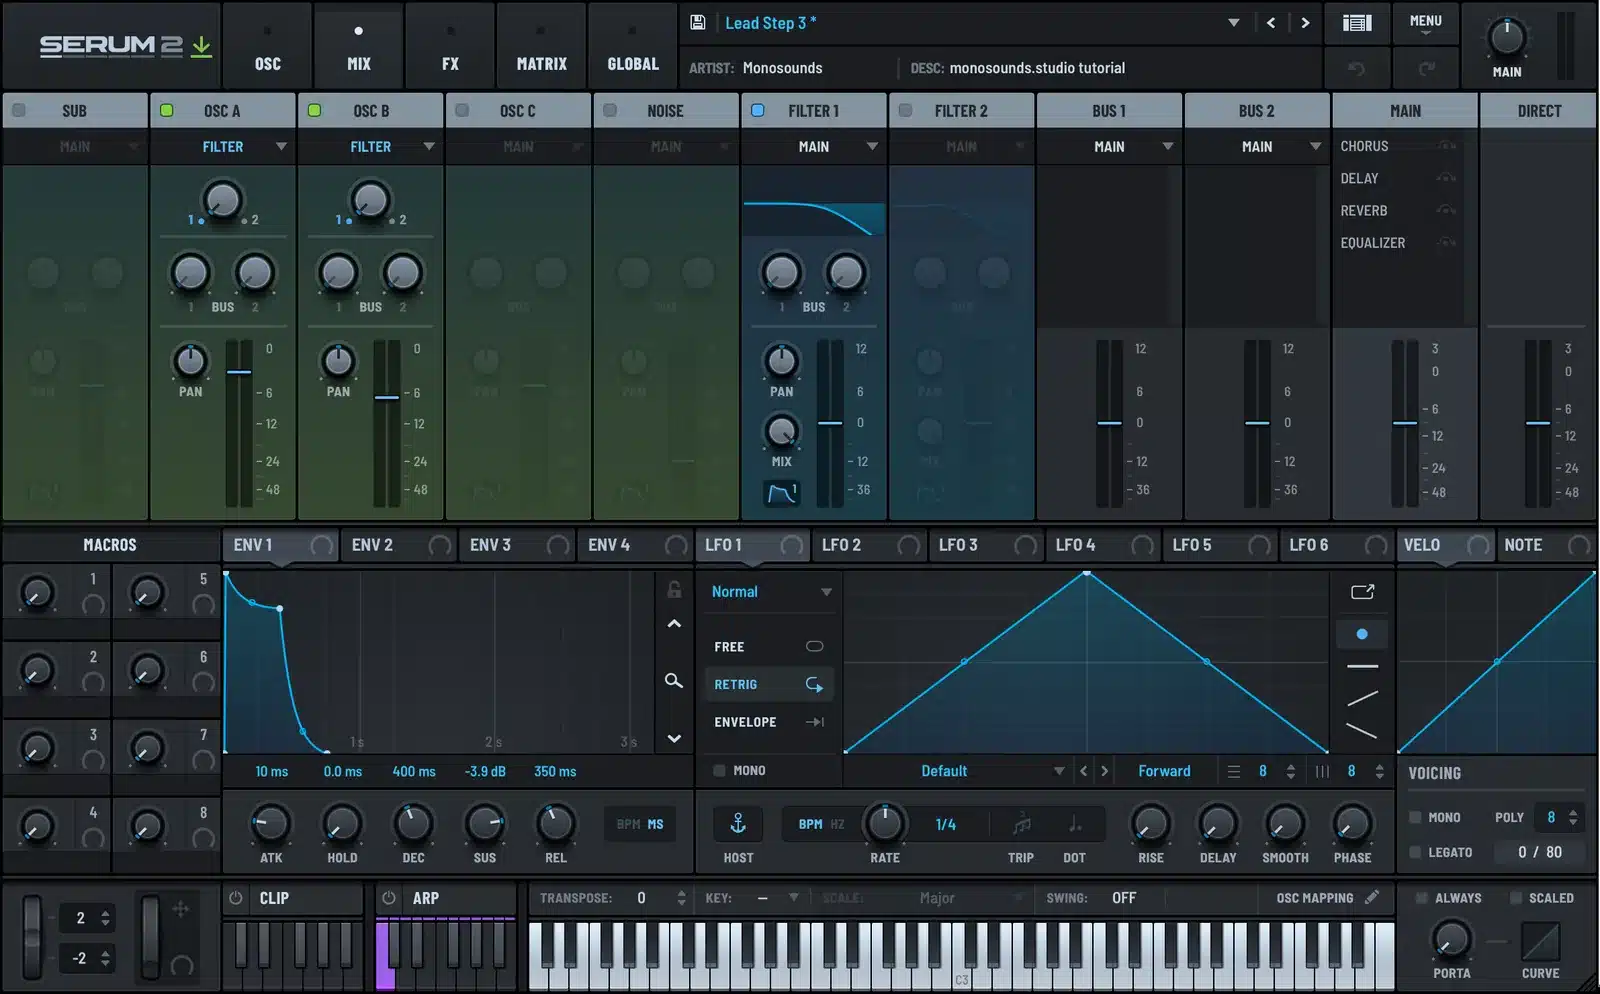Screen dimensions: 1600x994
Task: Open the preset name dropdown arrow
Action: (x=1233, y=23)
